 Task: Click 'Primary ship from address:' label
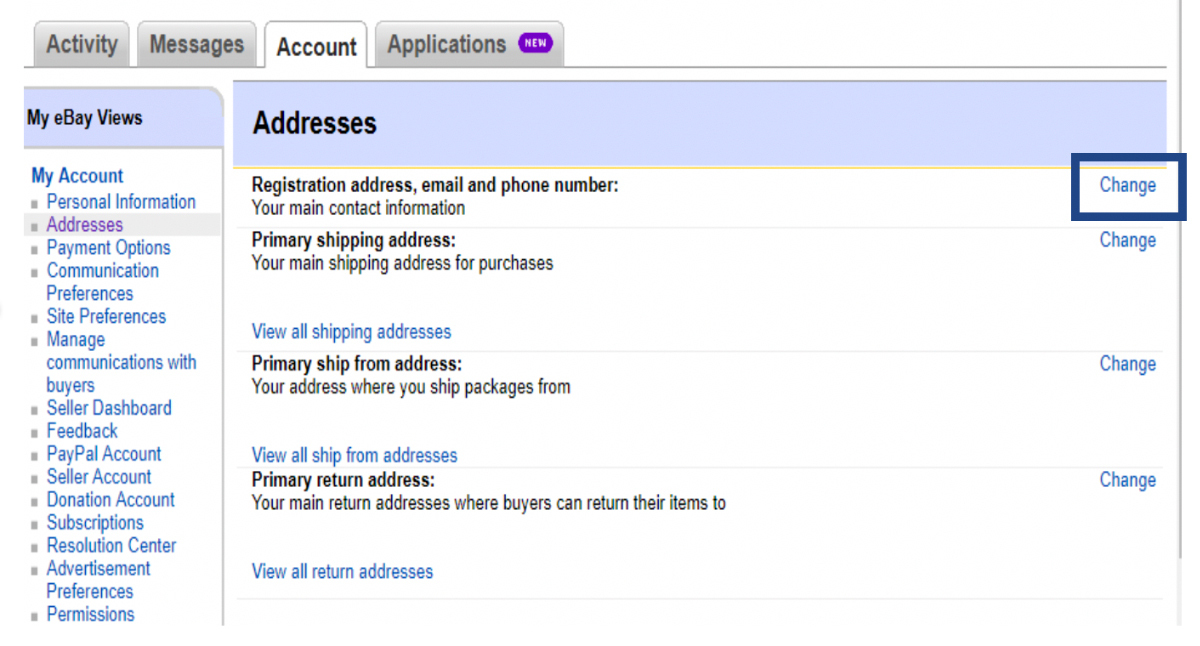(357, 364)
